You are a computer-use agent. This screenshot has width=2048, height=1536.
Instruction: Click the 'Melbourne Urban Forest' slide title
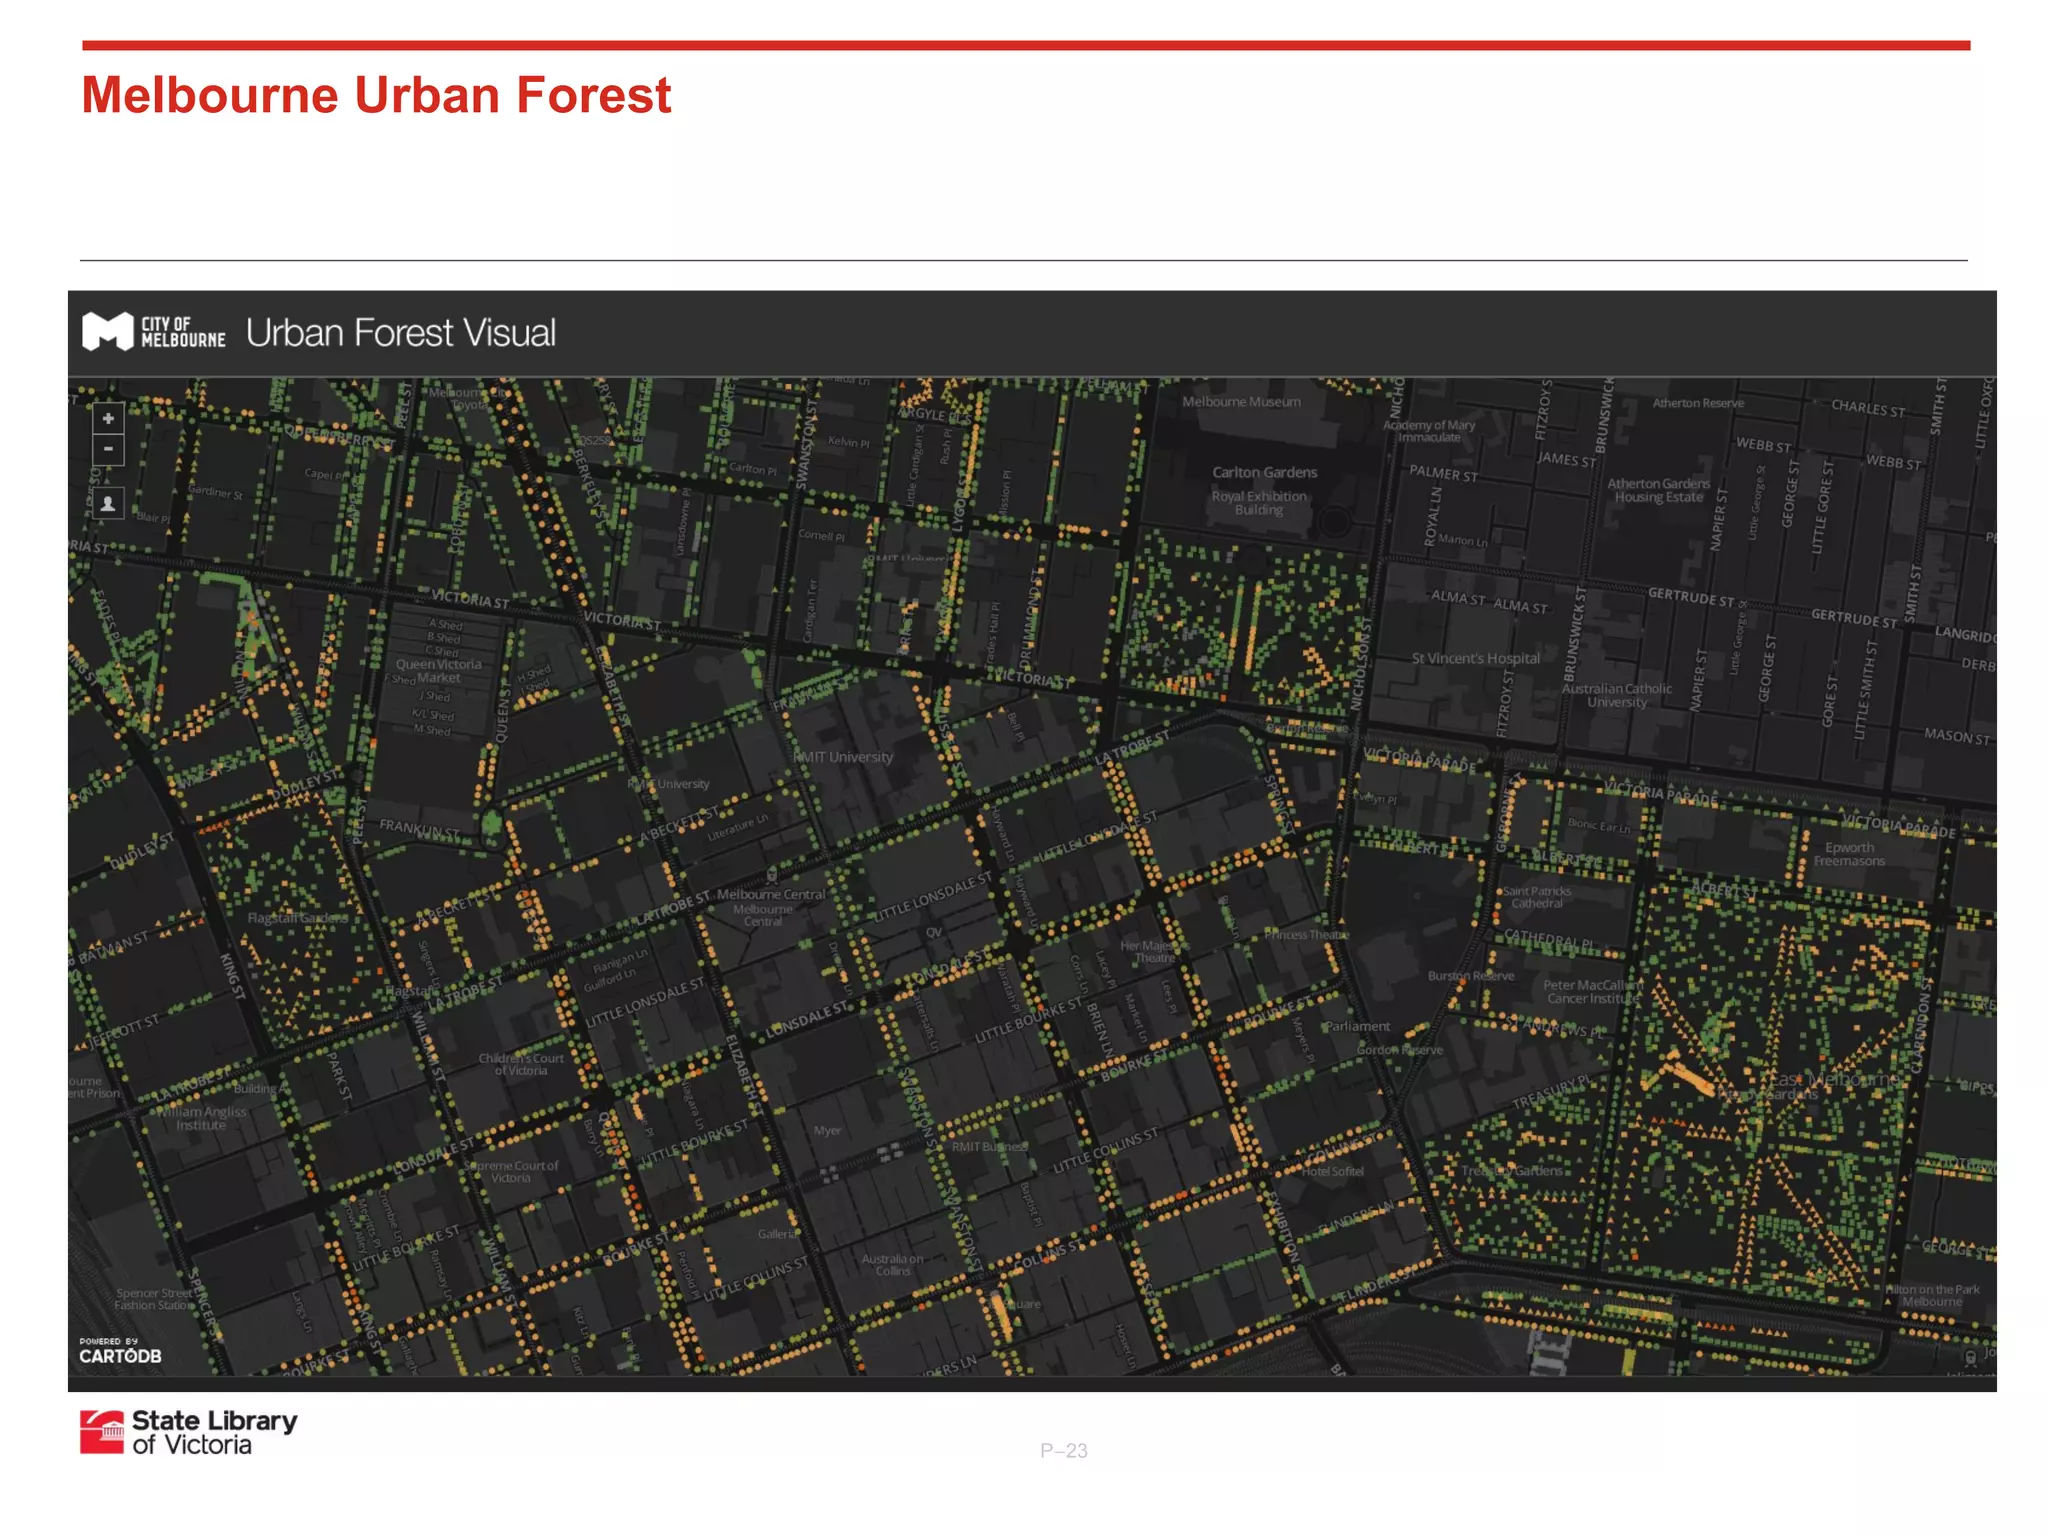pyautogui.click(x=376, y=95)
